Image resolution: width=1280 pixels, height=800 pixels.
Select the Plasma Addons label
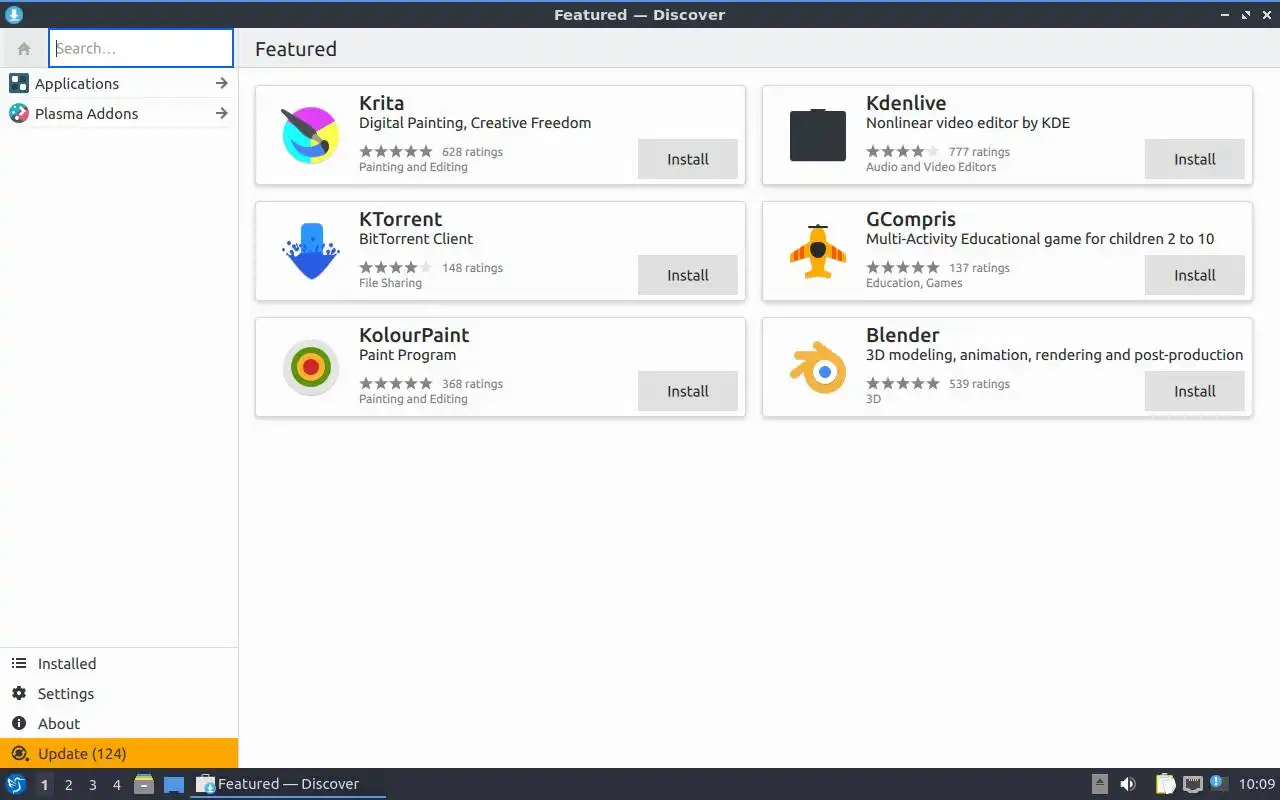click(x=87, y=114)
